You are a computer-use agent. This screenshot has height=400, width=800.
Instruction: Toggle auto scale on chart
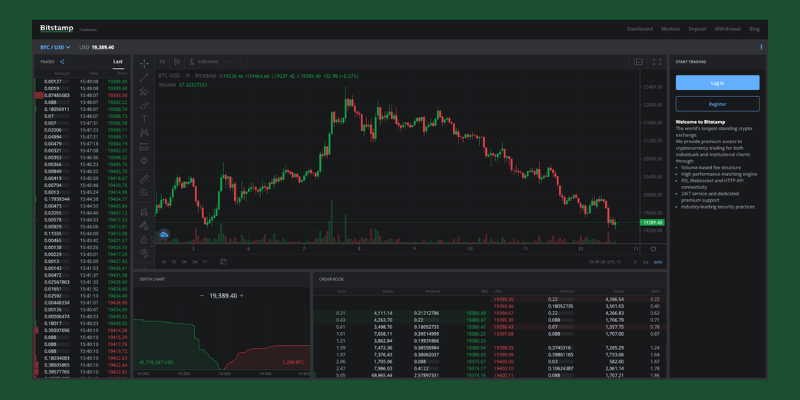coord(657,262)
